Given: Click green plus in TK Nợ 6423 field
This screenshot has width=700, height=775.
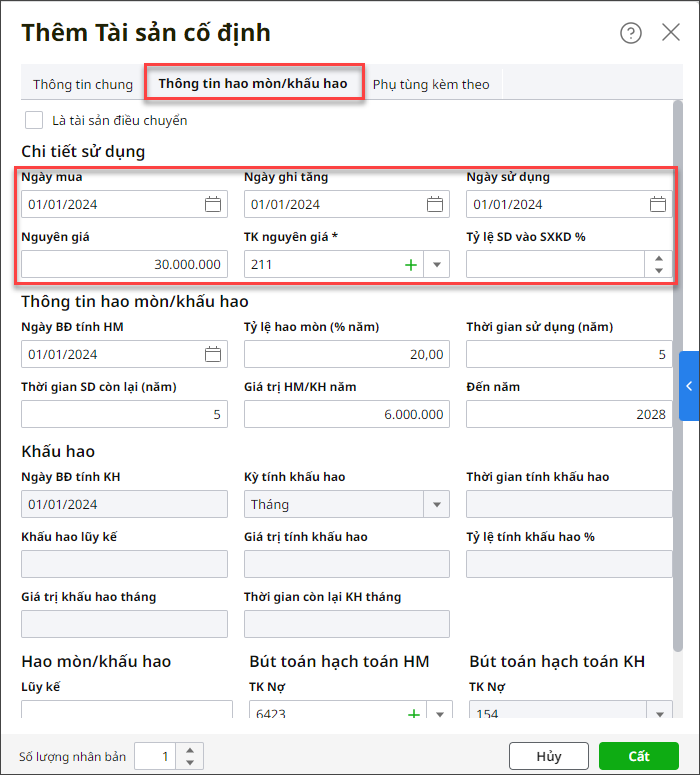Looking at the screenshot, I should pos(412,714).
